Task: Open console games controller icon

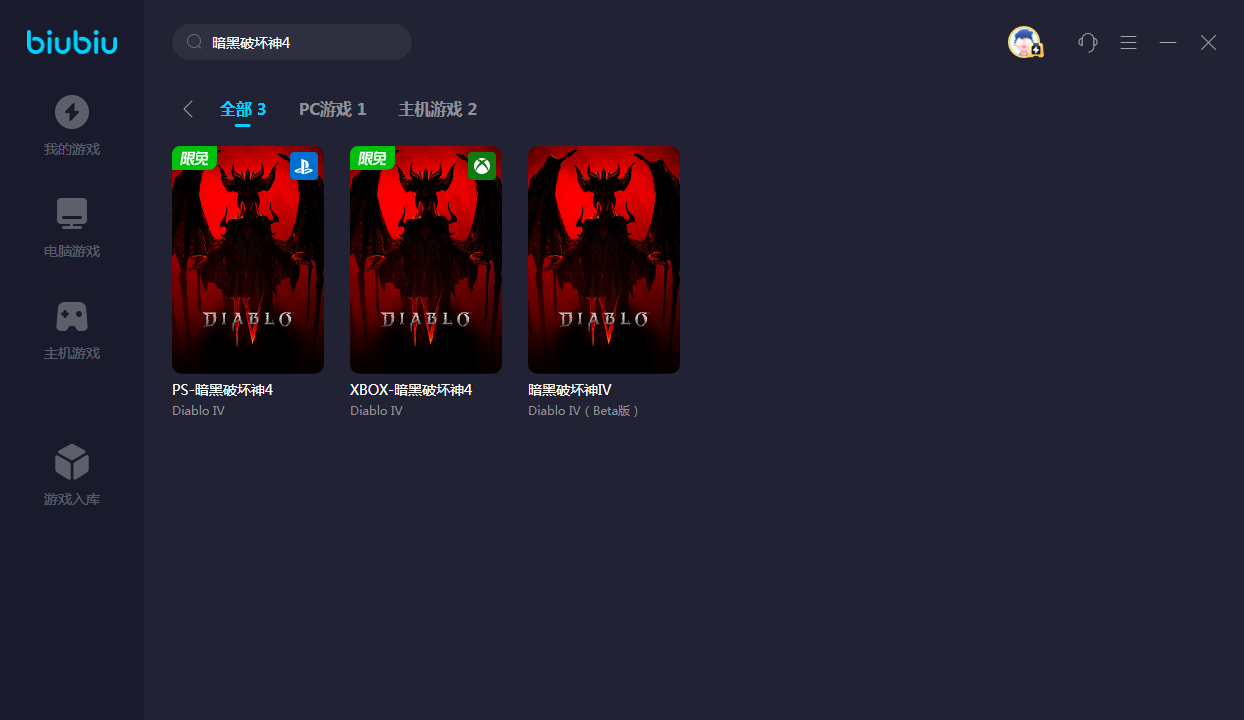Action: click(x=72, y=316)
